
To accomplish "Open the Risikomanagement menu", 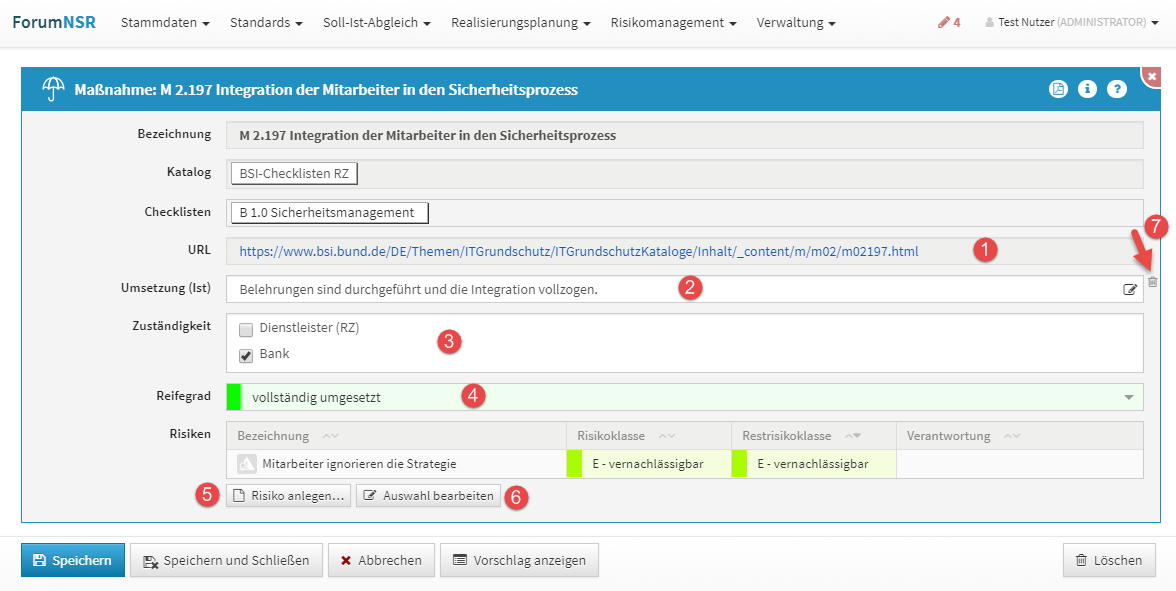I will point(673,22).
